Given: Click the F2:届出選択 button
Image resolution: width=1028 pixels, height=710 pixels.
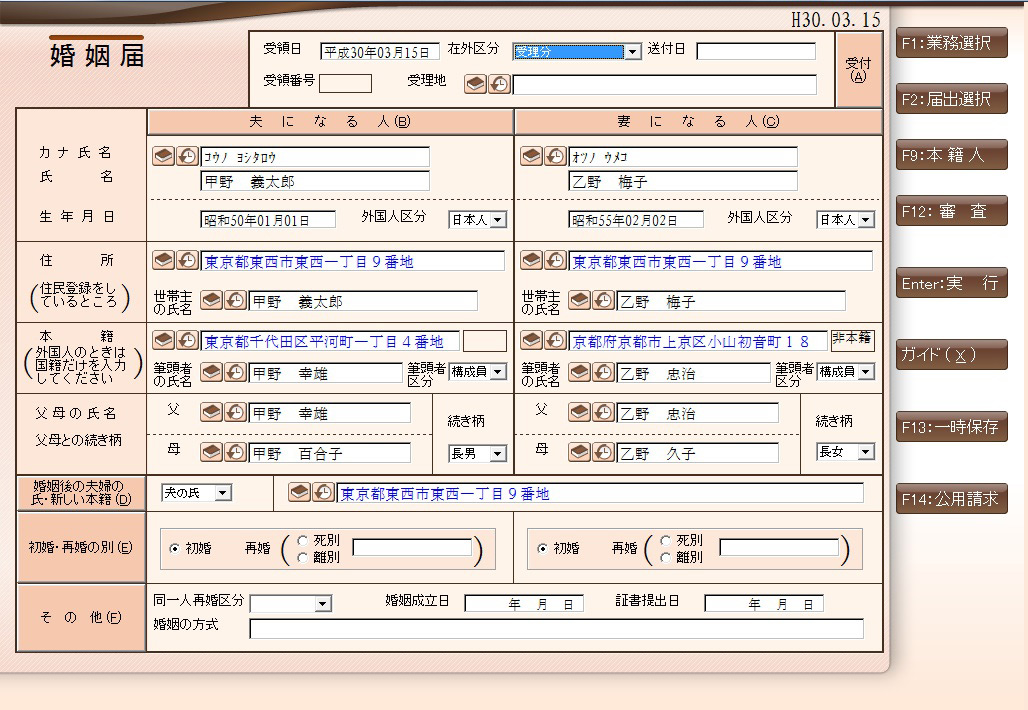Looking at the screenshot, I should coord(951,99).
